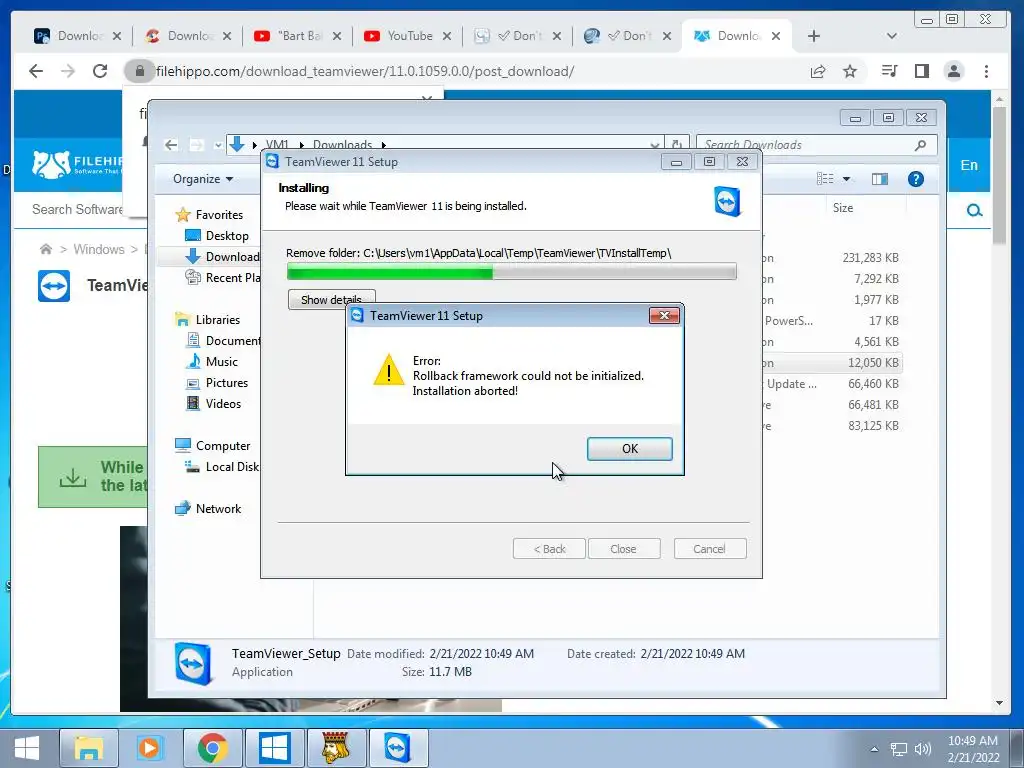Open Organize menu in Explorer

pos(202,179)
